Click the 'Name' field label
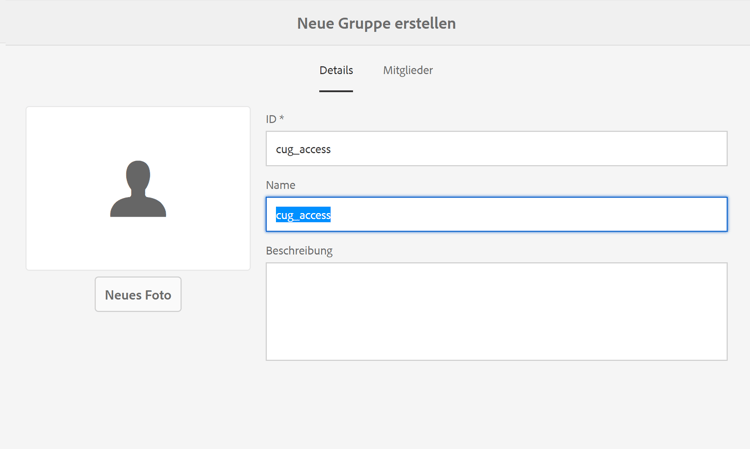The image size is (750, 449). [x=281, y=185]
